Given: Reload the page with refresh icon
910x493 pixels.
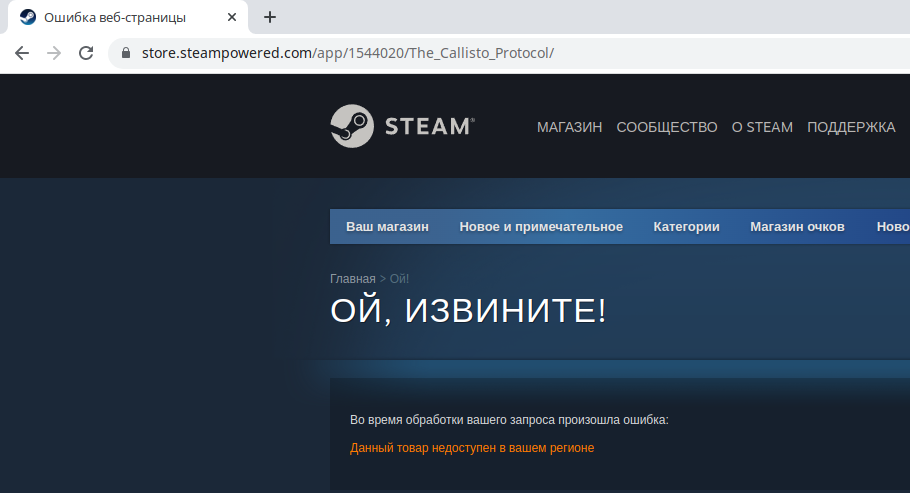Looking at the screenshot, I should [x=86, y=53].
